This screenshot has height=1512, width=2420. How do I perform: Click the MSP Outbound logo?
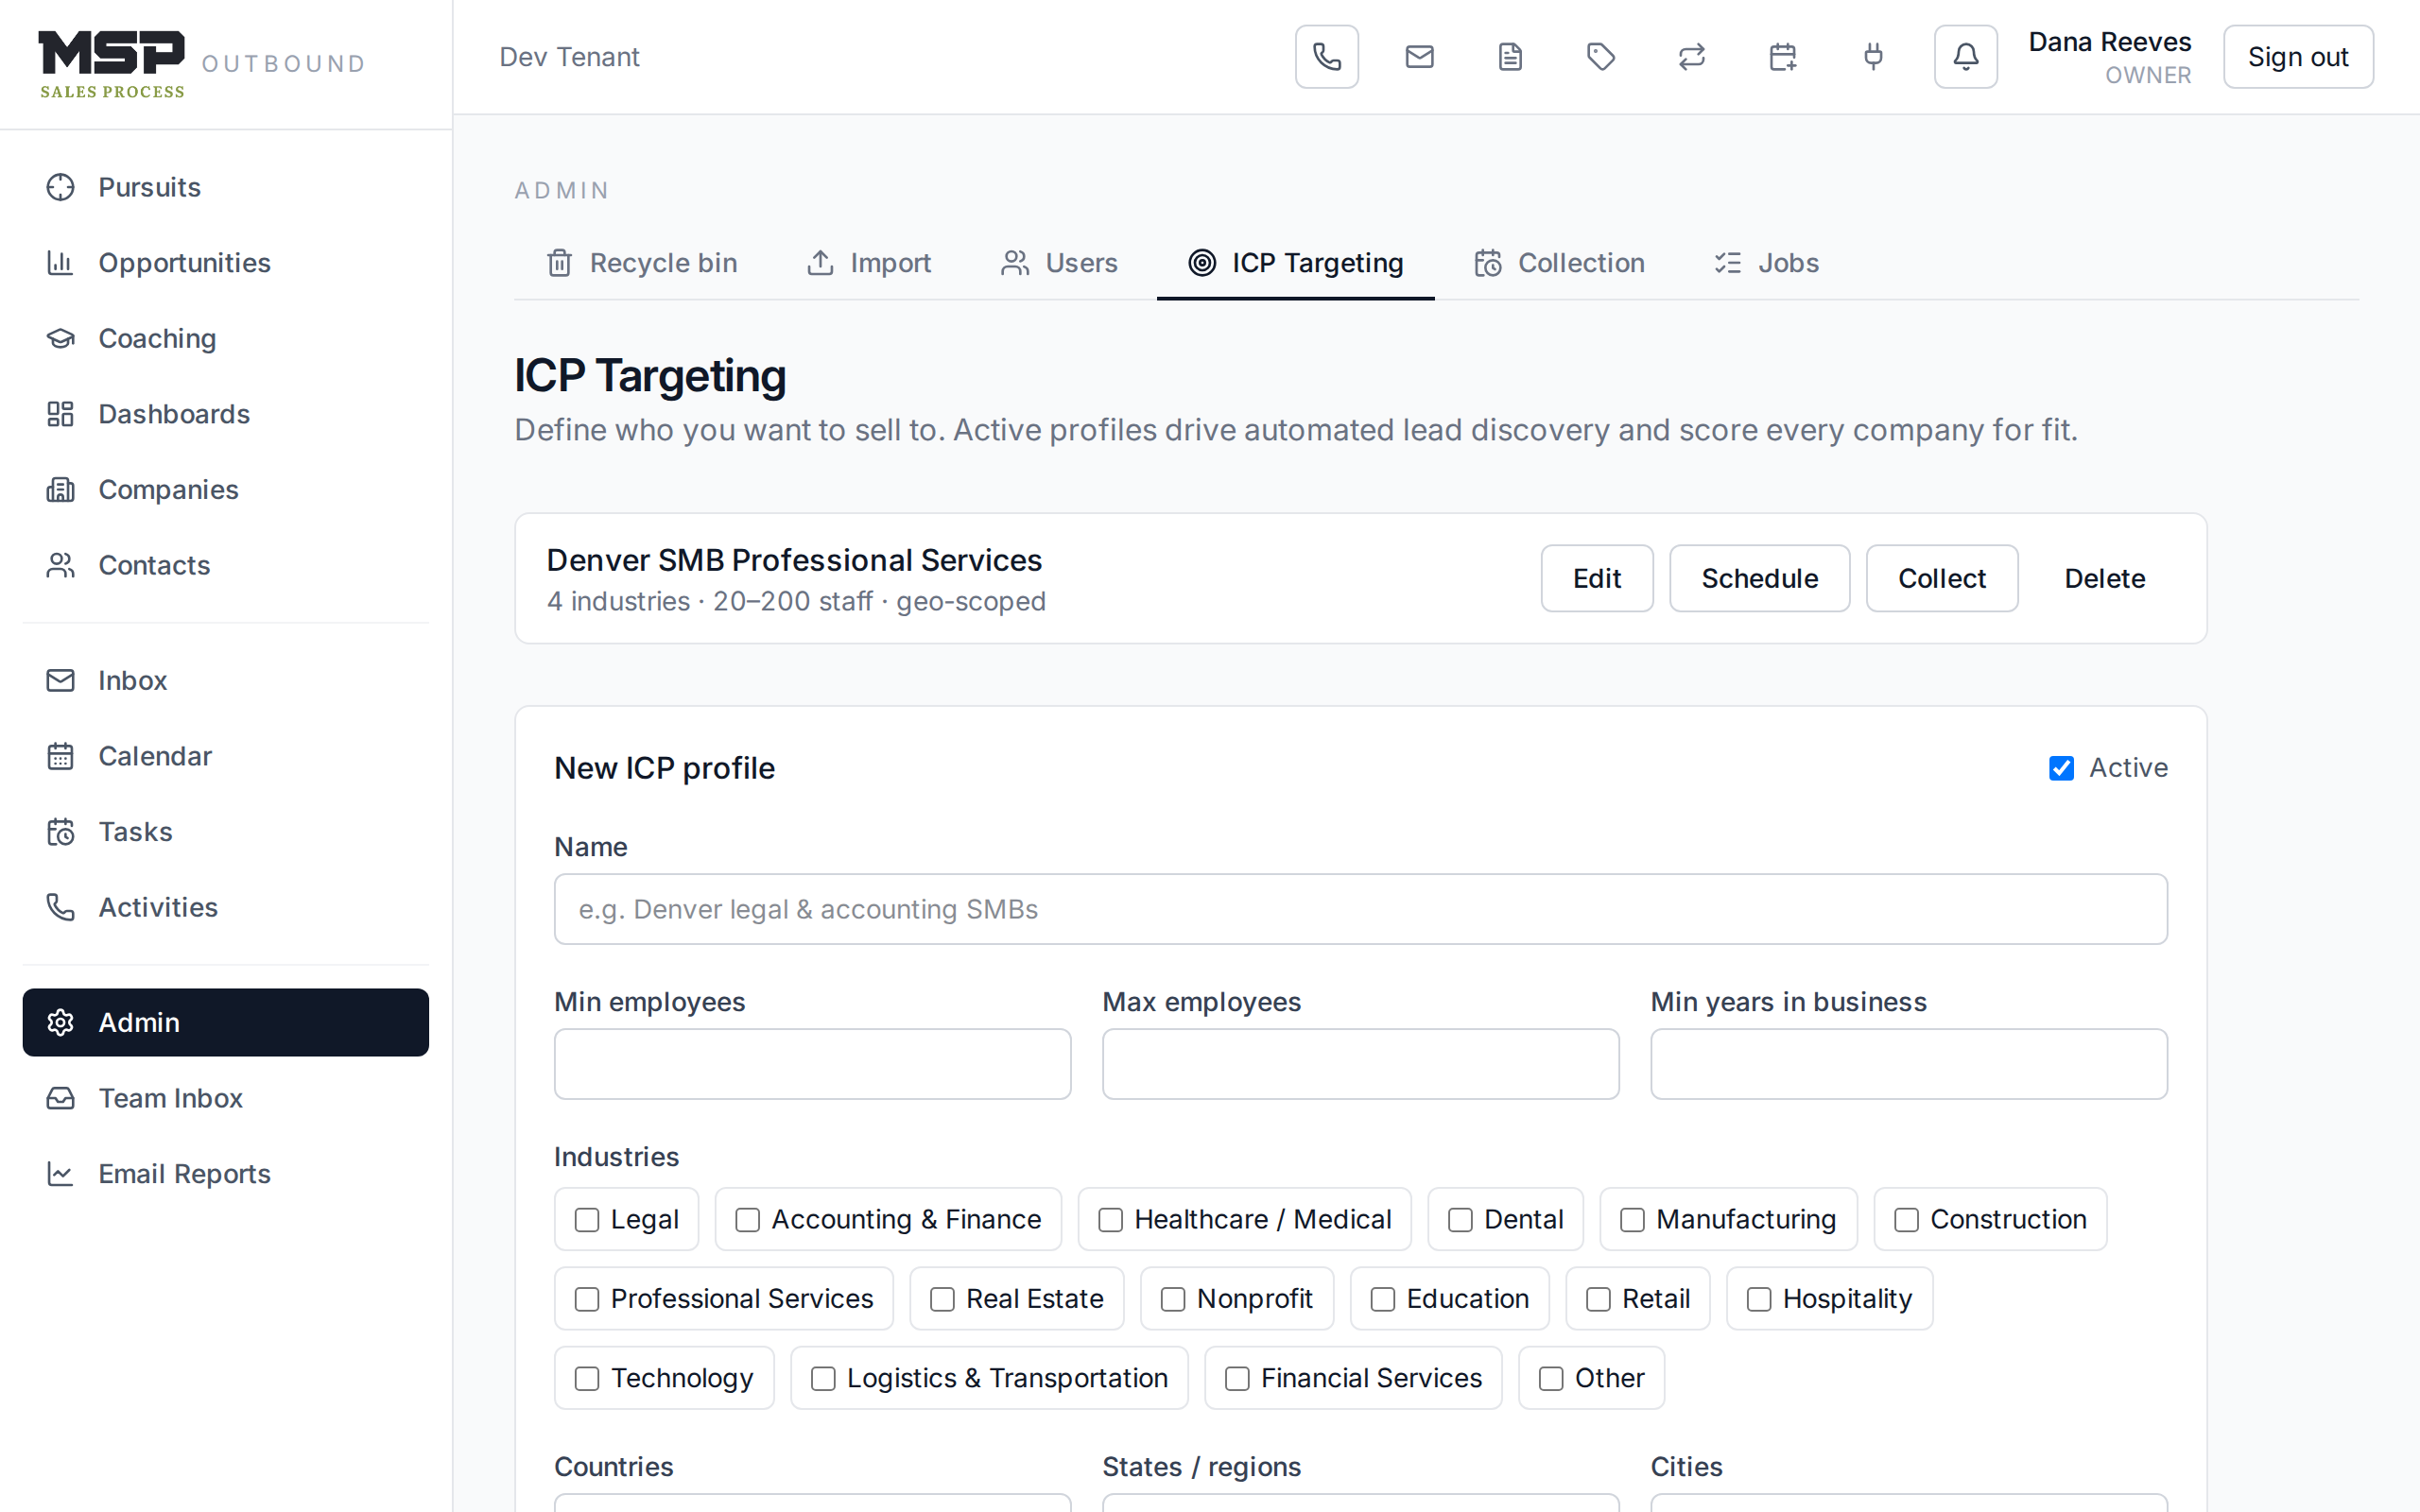point(202,64)
